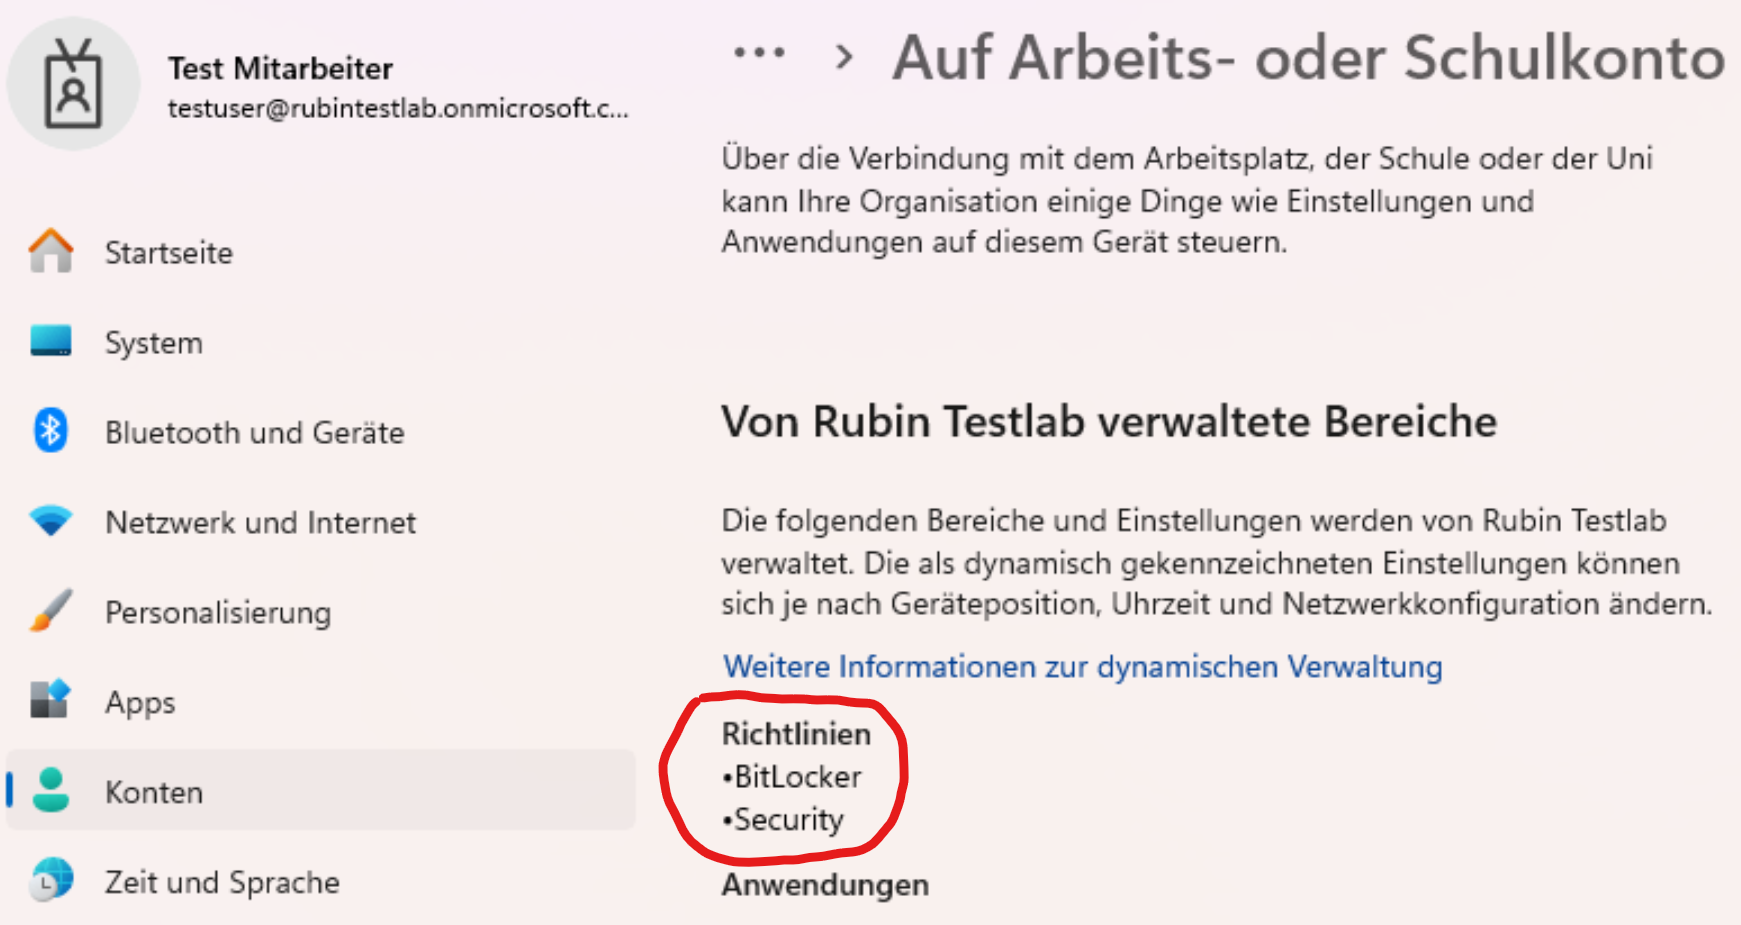
Task: Click the user profile badge avatar
Action: [x=73, y=84]
